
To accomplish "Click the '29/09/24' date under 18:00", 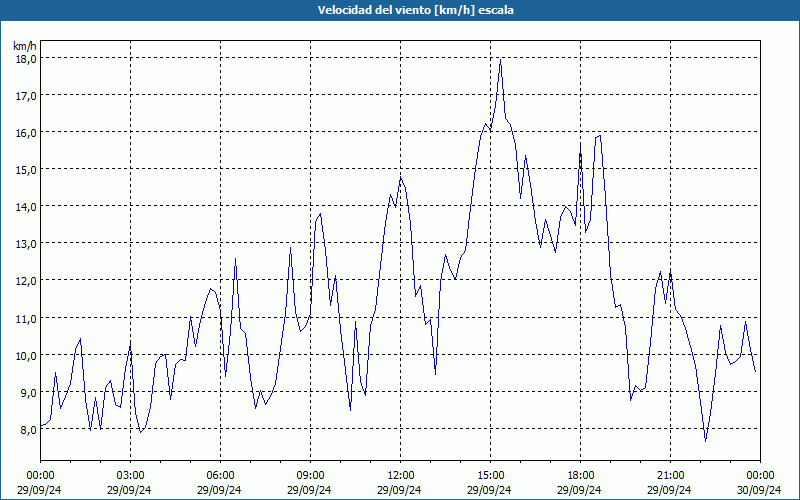I will point(580,490).
